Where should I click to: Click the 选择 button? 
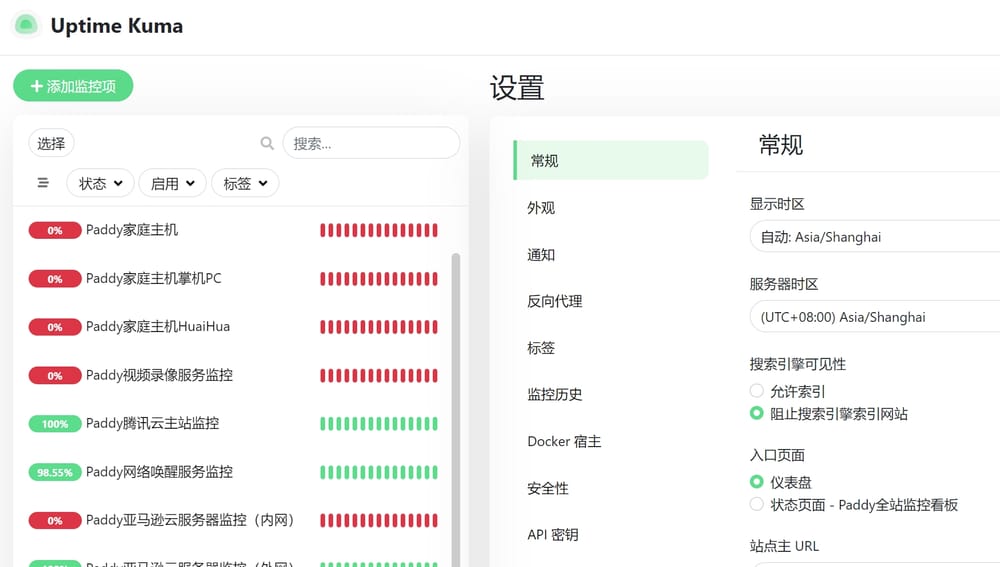(51, 143)
